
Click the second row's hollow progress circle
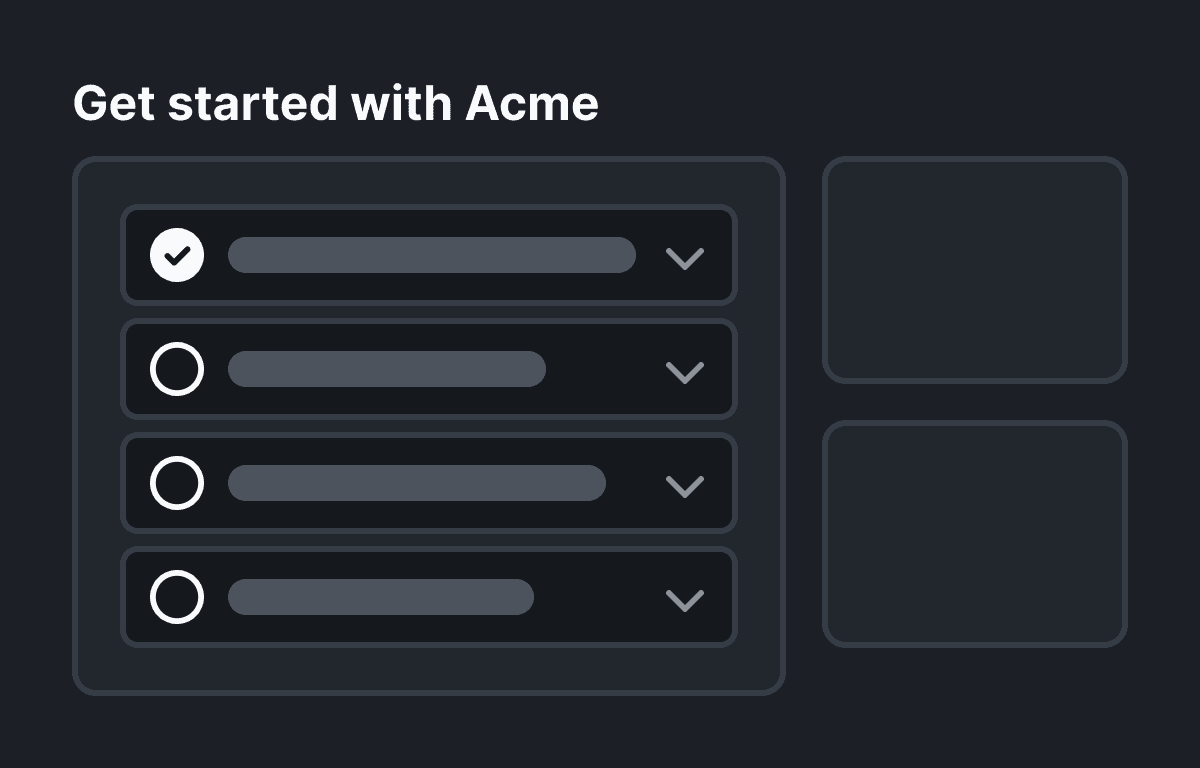[178, 369]
